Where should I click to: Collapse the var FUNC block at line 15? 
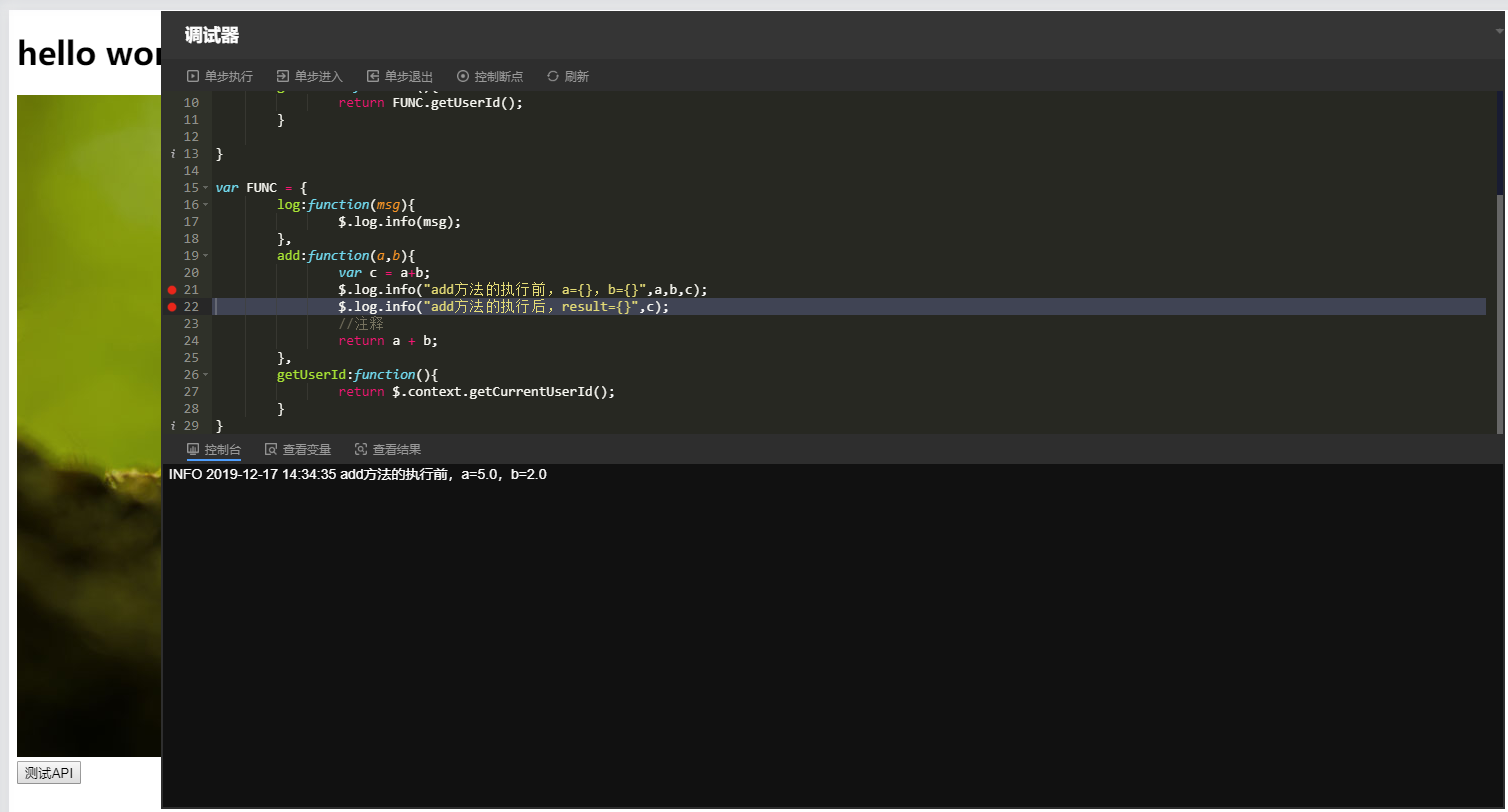[205, 188]
